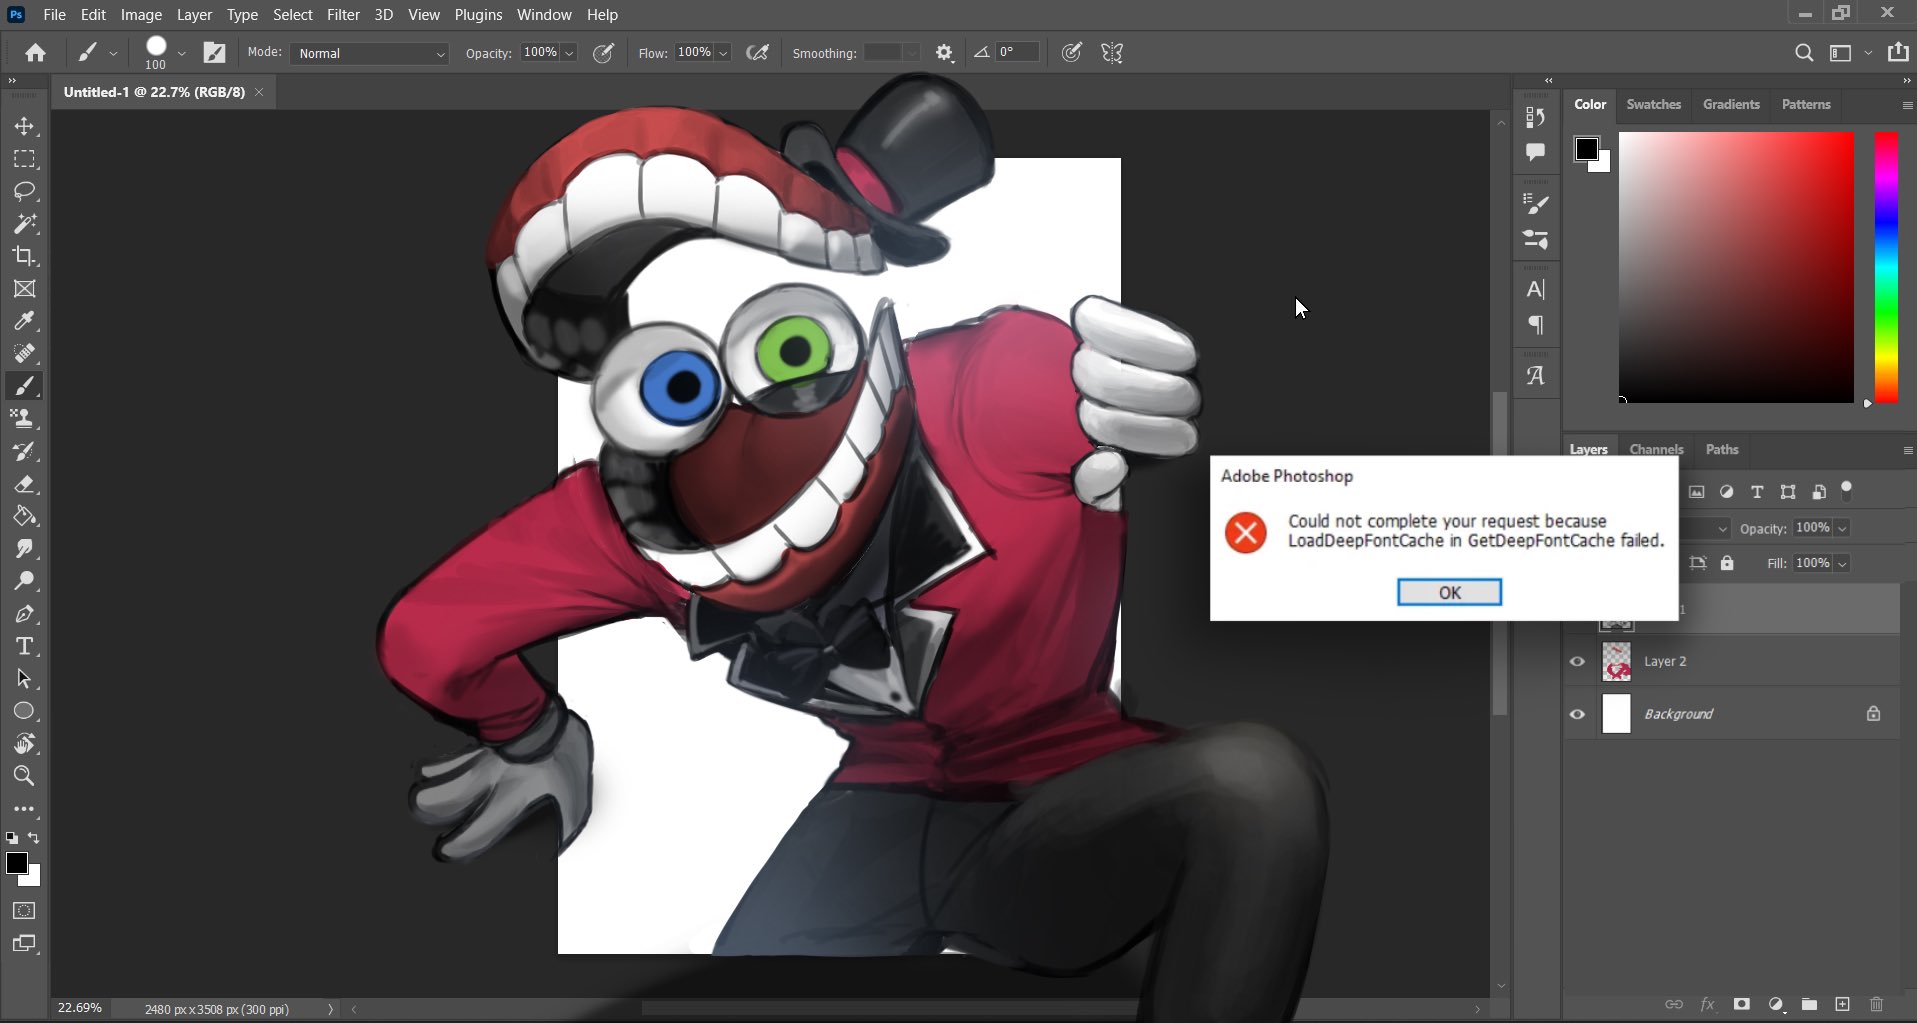This screenshot has width=1917, height=1023.
Task: Open the Plugins menu
Action: pyautogui.click(x=478, y=15)
